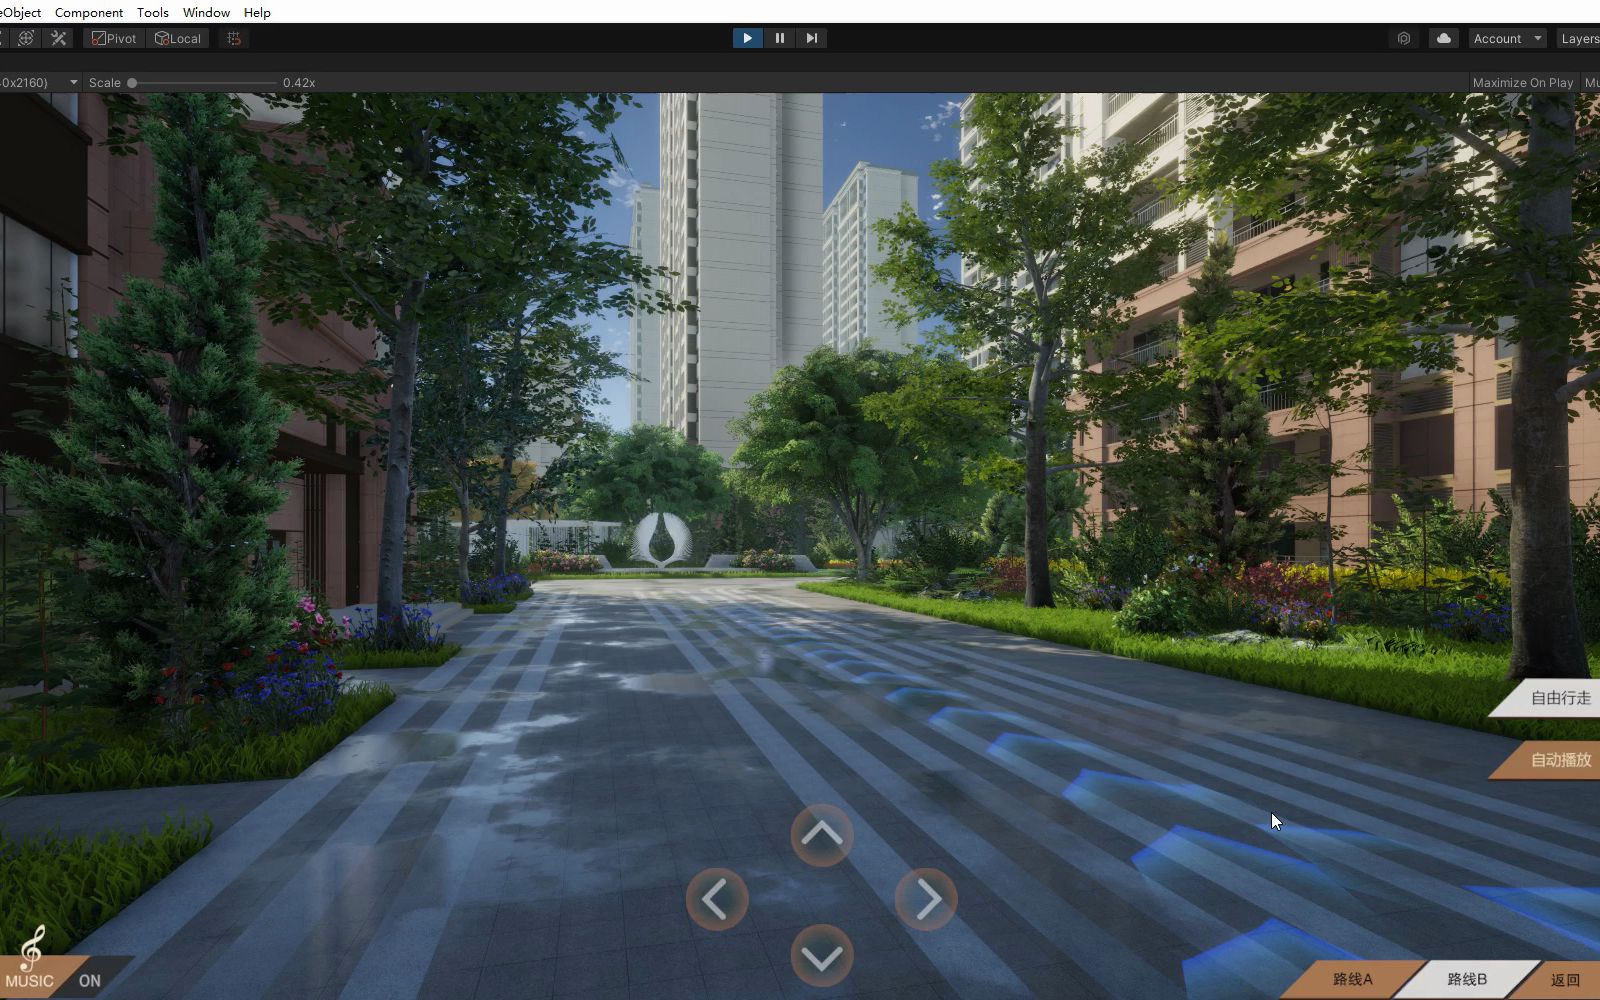
Task: Open the Layers dropdown
Action: 1580,37
